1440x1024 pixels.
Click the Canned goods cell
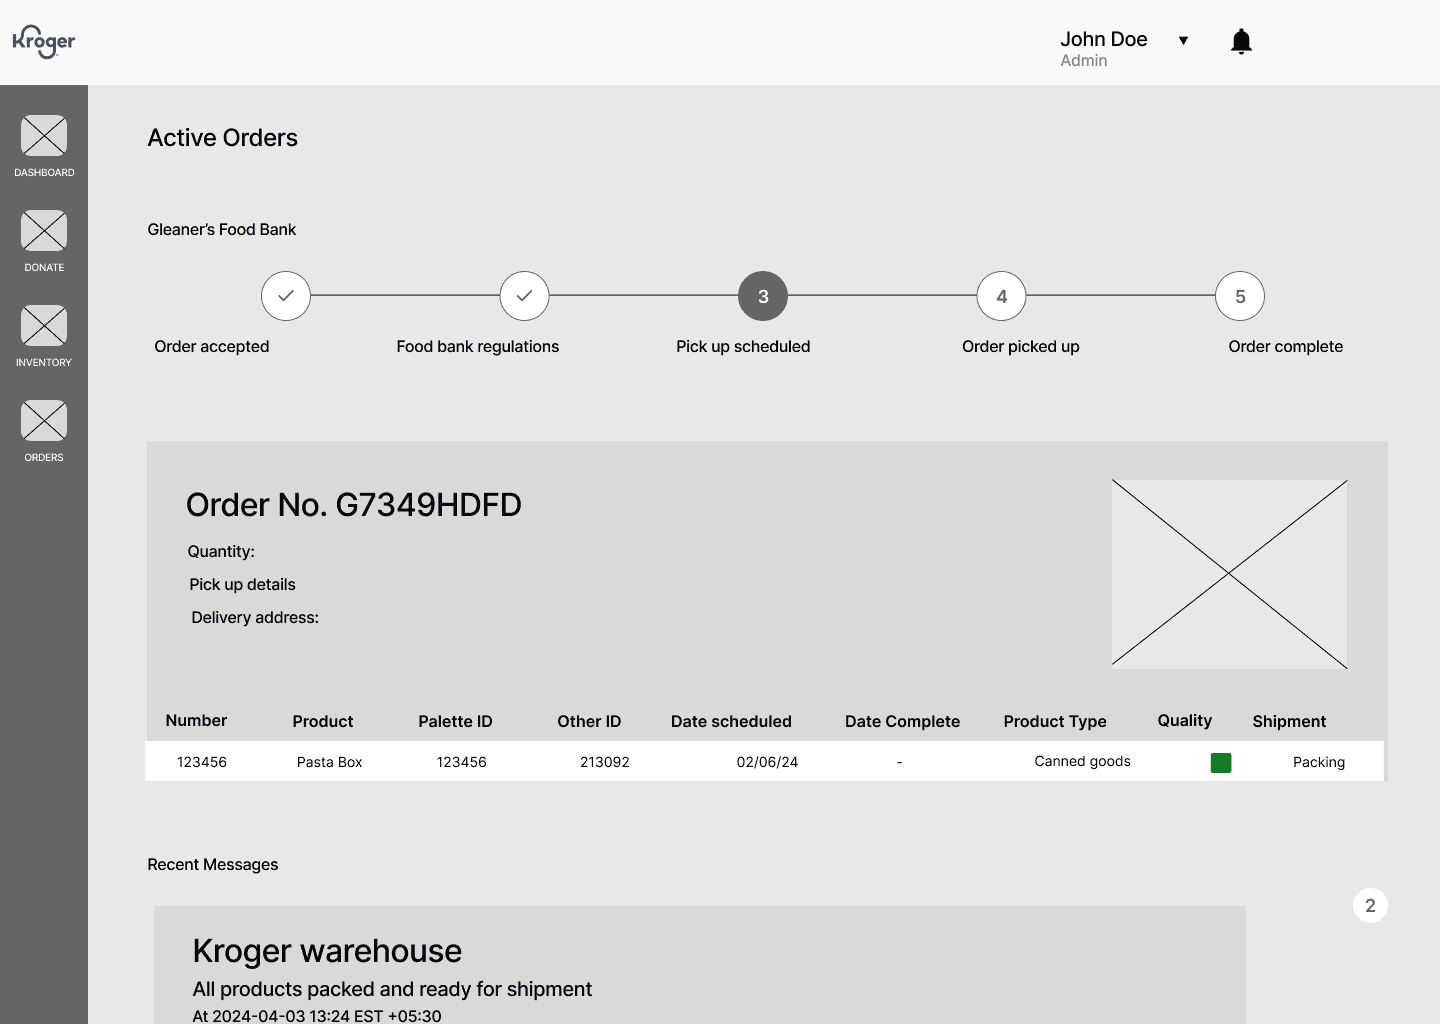click(1082, 761)
